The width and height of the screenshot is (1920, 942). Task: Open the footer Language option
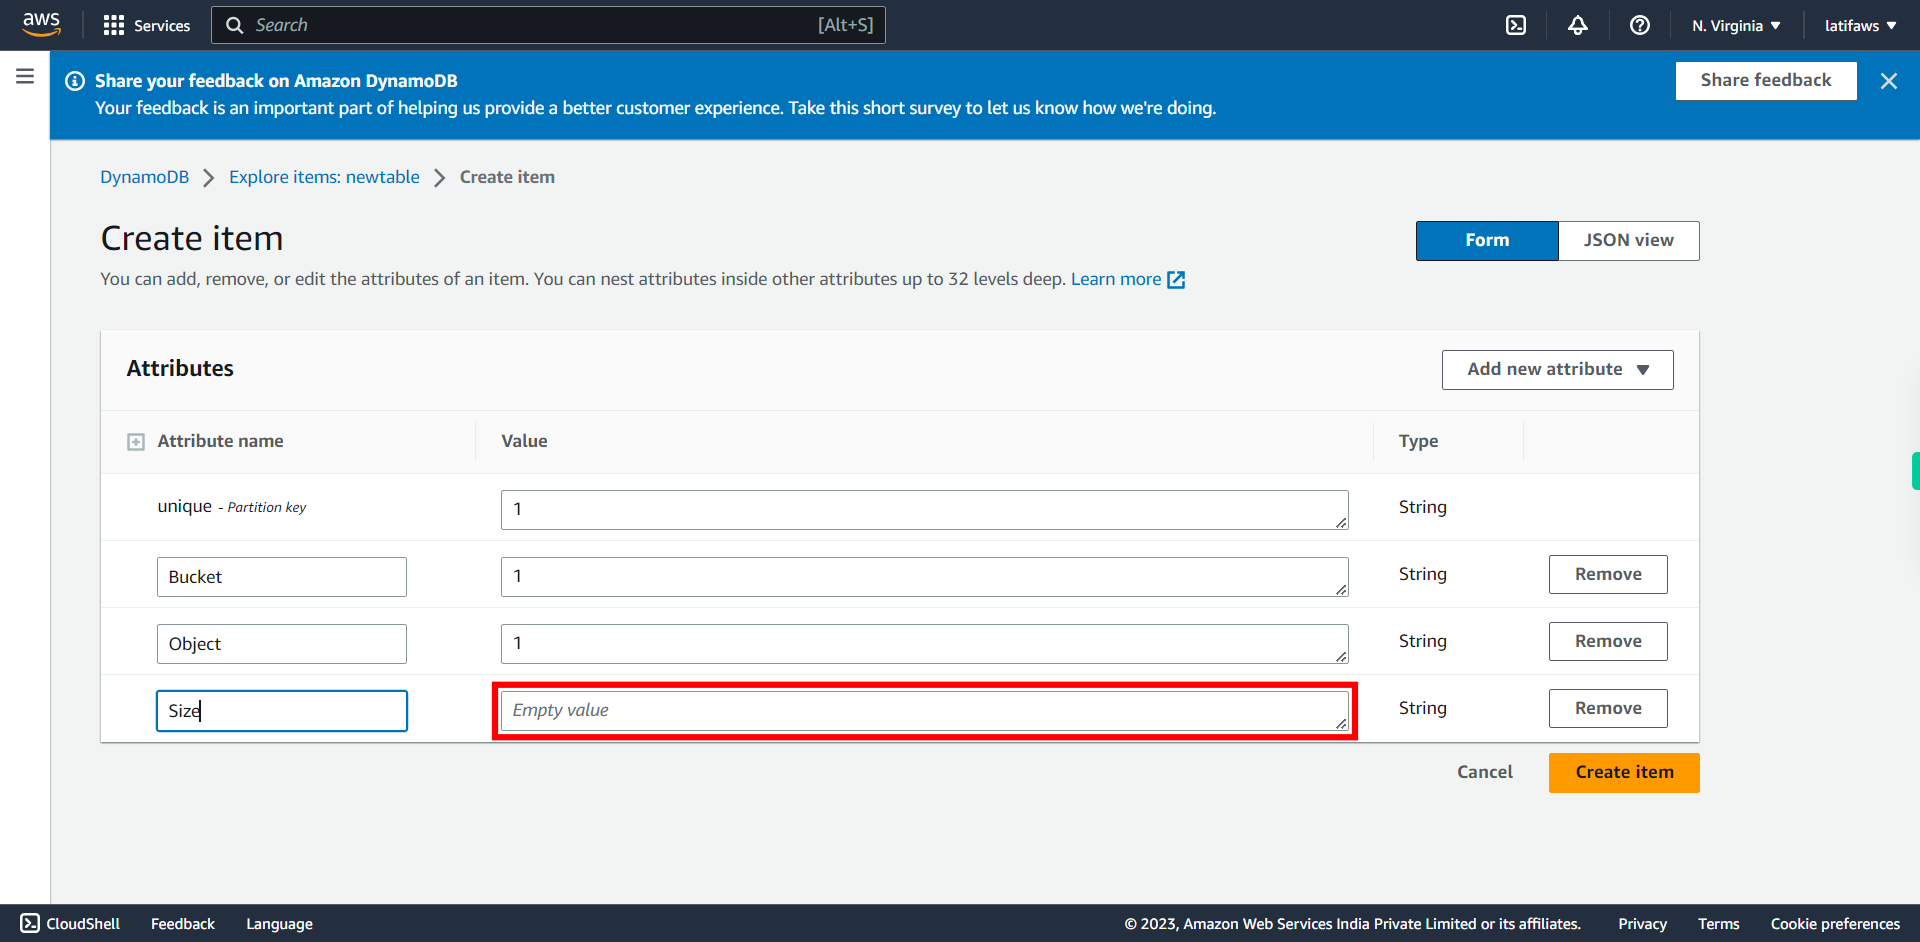[279, 924]
